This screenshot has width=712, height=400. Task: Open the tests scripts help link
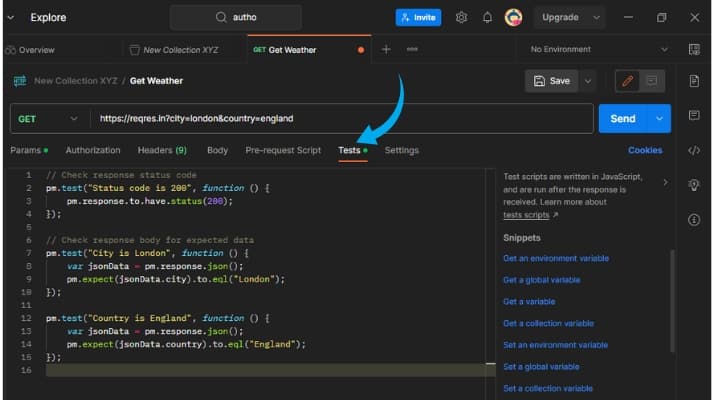(526, 215)
